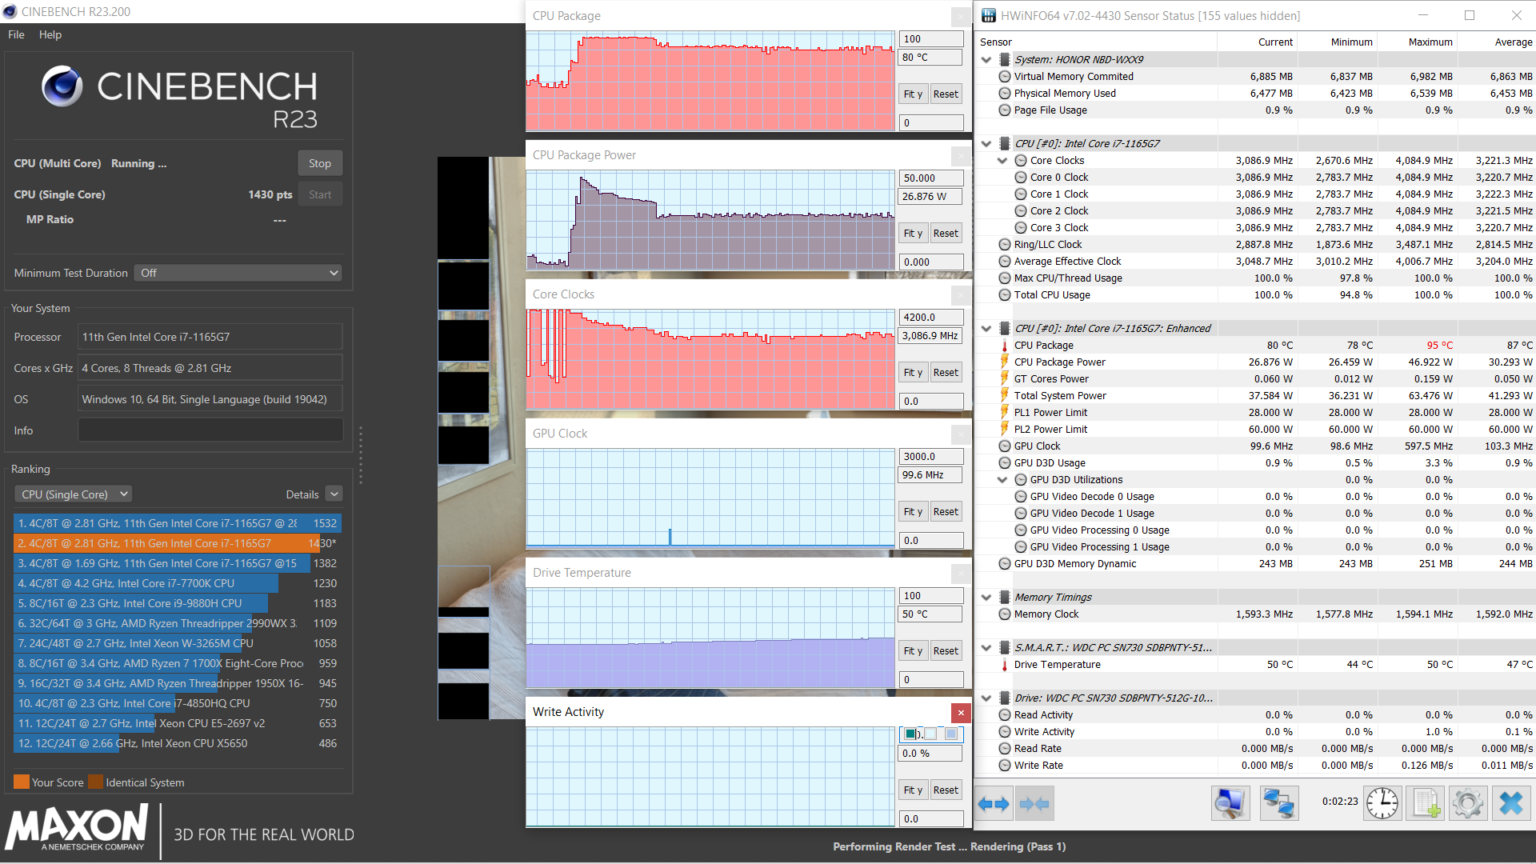This screenshot has height=864, width=1536.
Task: Click the Cinebench title bar icon
Action: pyautogui.click(x=10, y=12)
